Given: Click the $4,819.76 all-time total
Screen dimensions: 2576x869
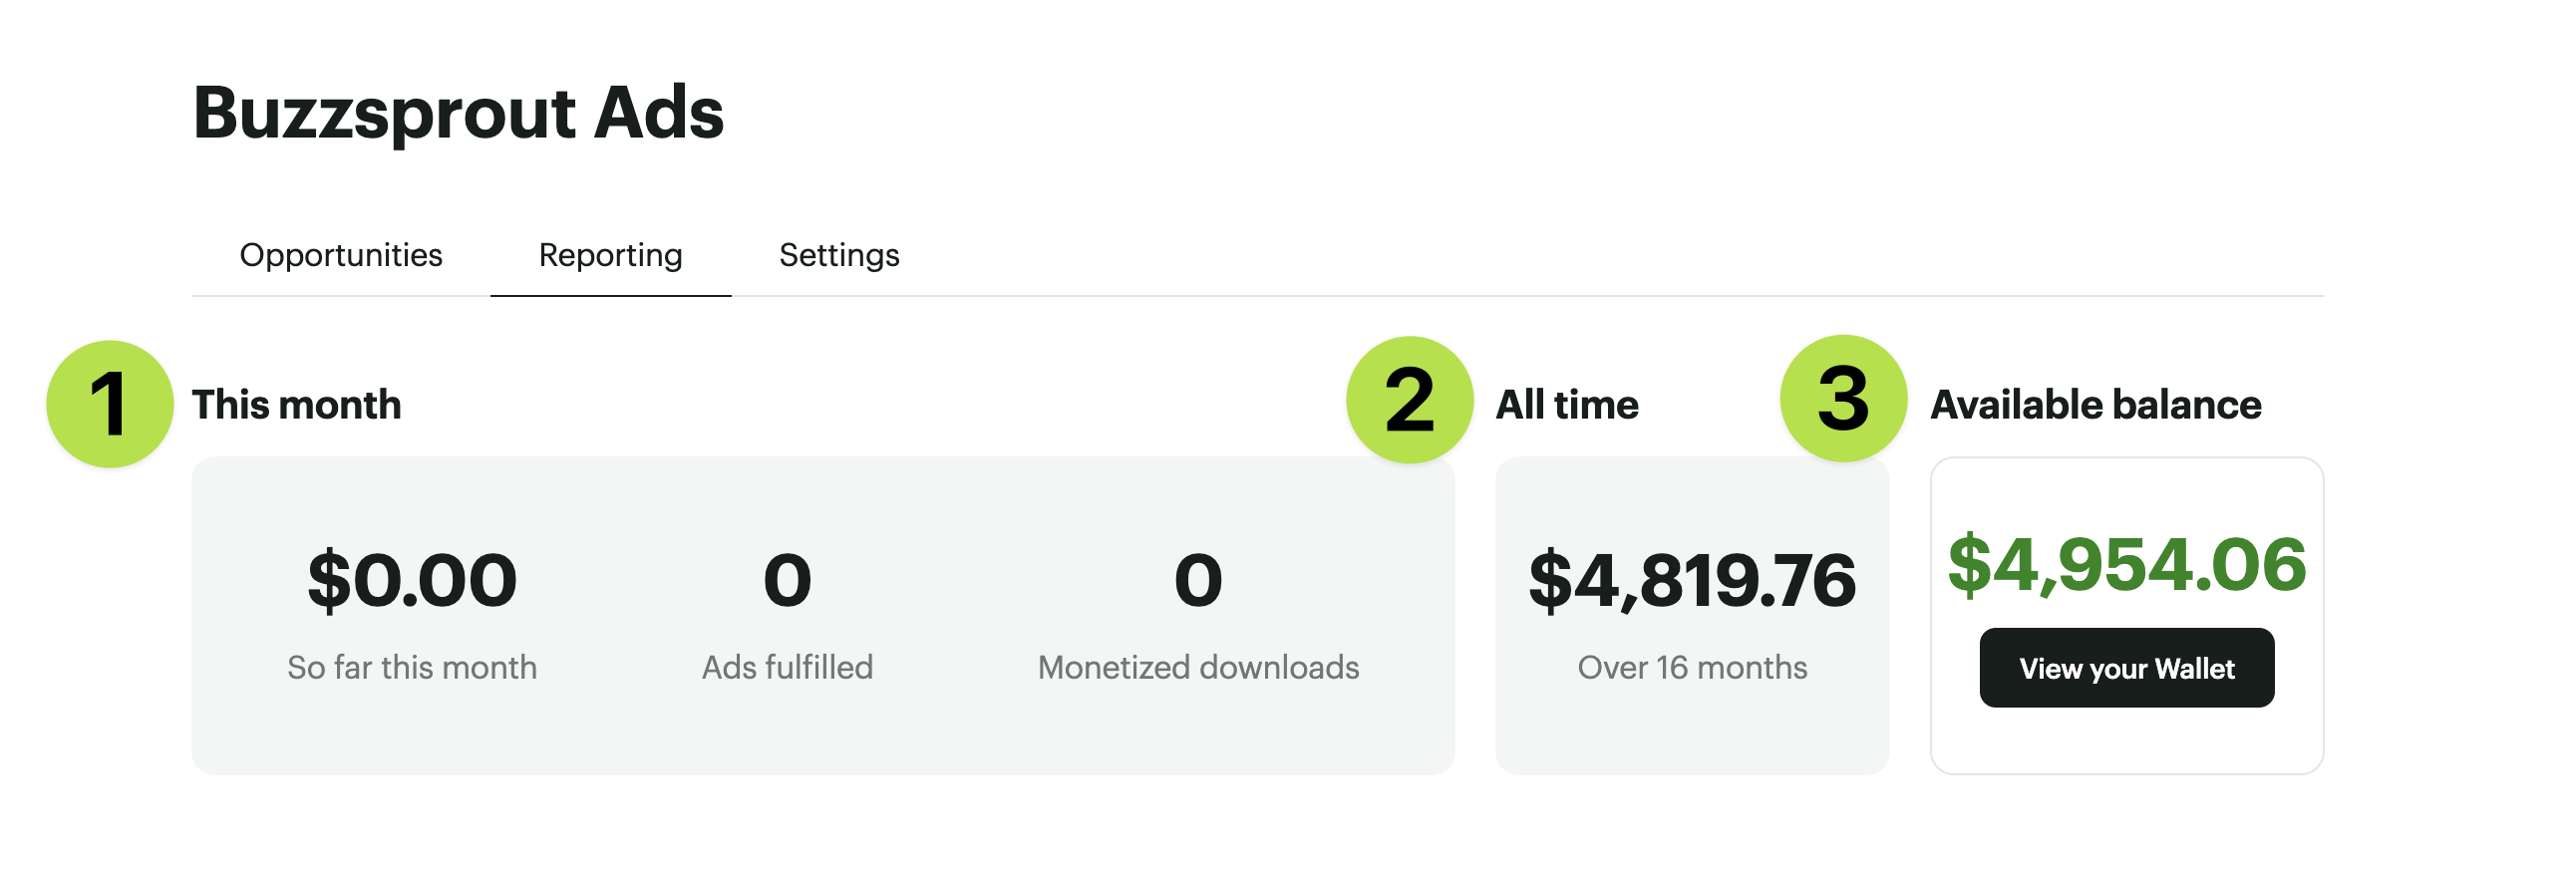Looking at the screenshot, I should tap(1692, 580).
